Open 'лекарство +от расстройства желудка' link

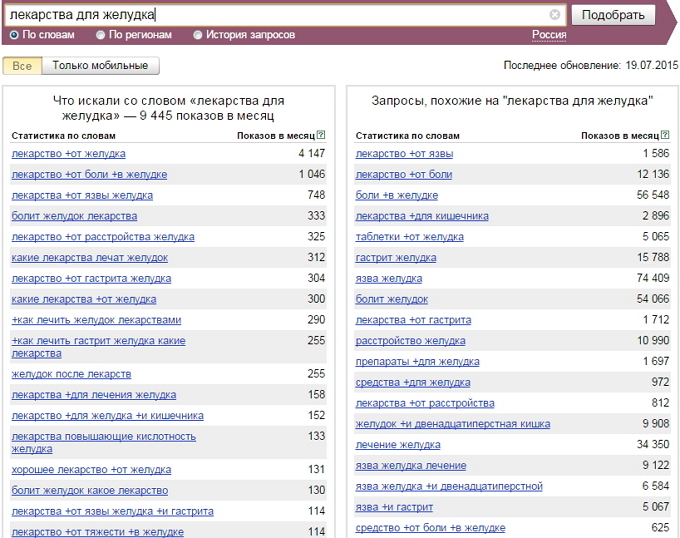tap(103, 237)
